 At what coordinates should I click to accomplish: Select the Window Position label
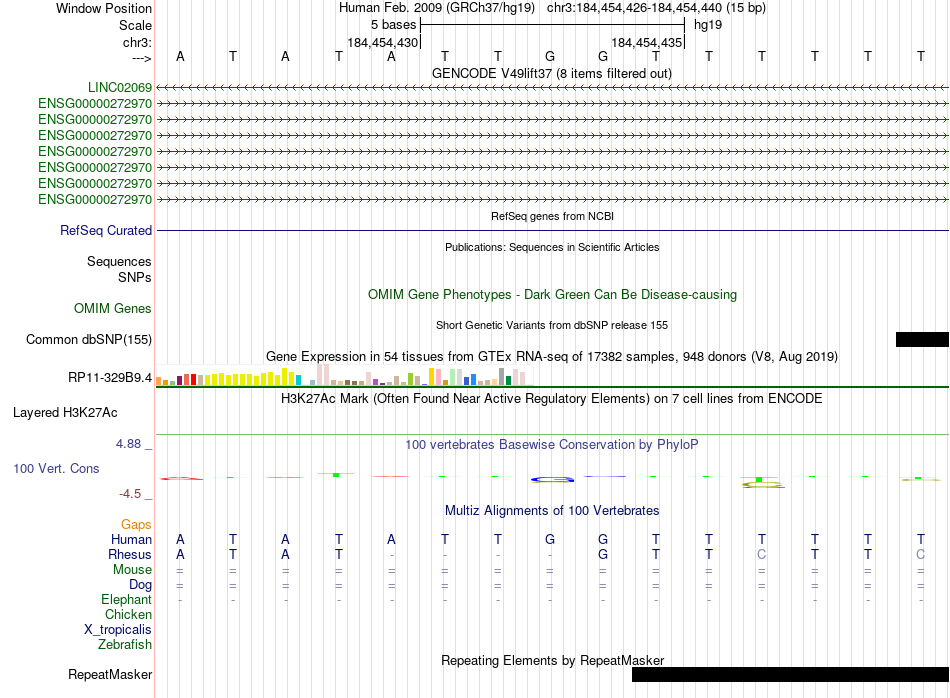pos(104,8)
